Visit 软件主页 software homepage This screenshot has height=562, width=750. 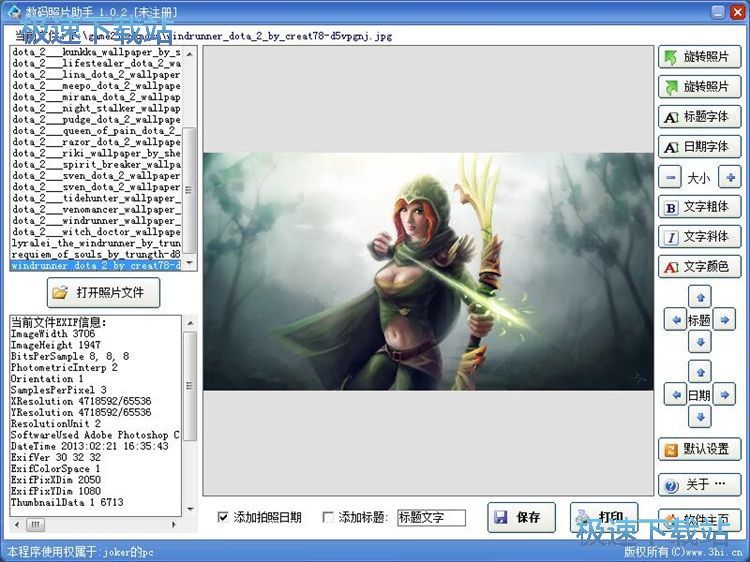pyautogui.click(x=699, y=520)
